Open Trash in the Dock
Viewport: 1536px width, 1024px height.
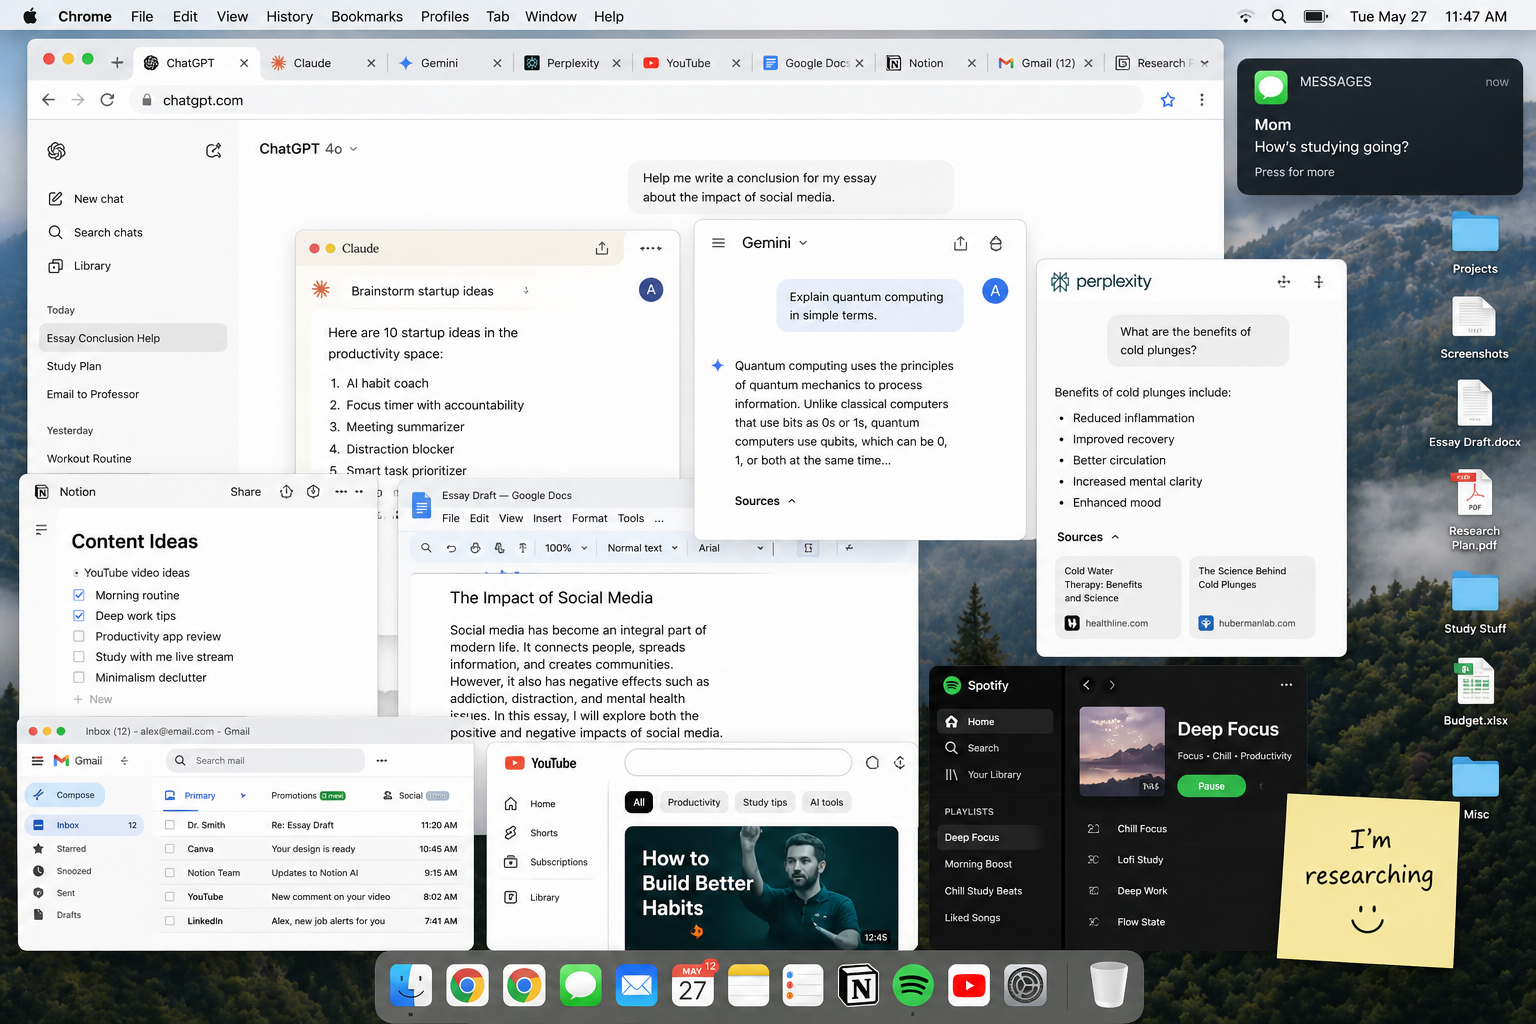click(x=1108, y=986)
